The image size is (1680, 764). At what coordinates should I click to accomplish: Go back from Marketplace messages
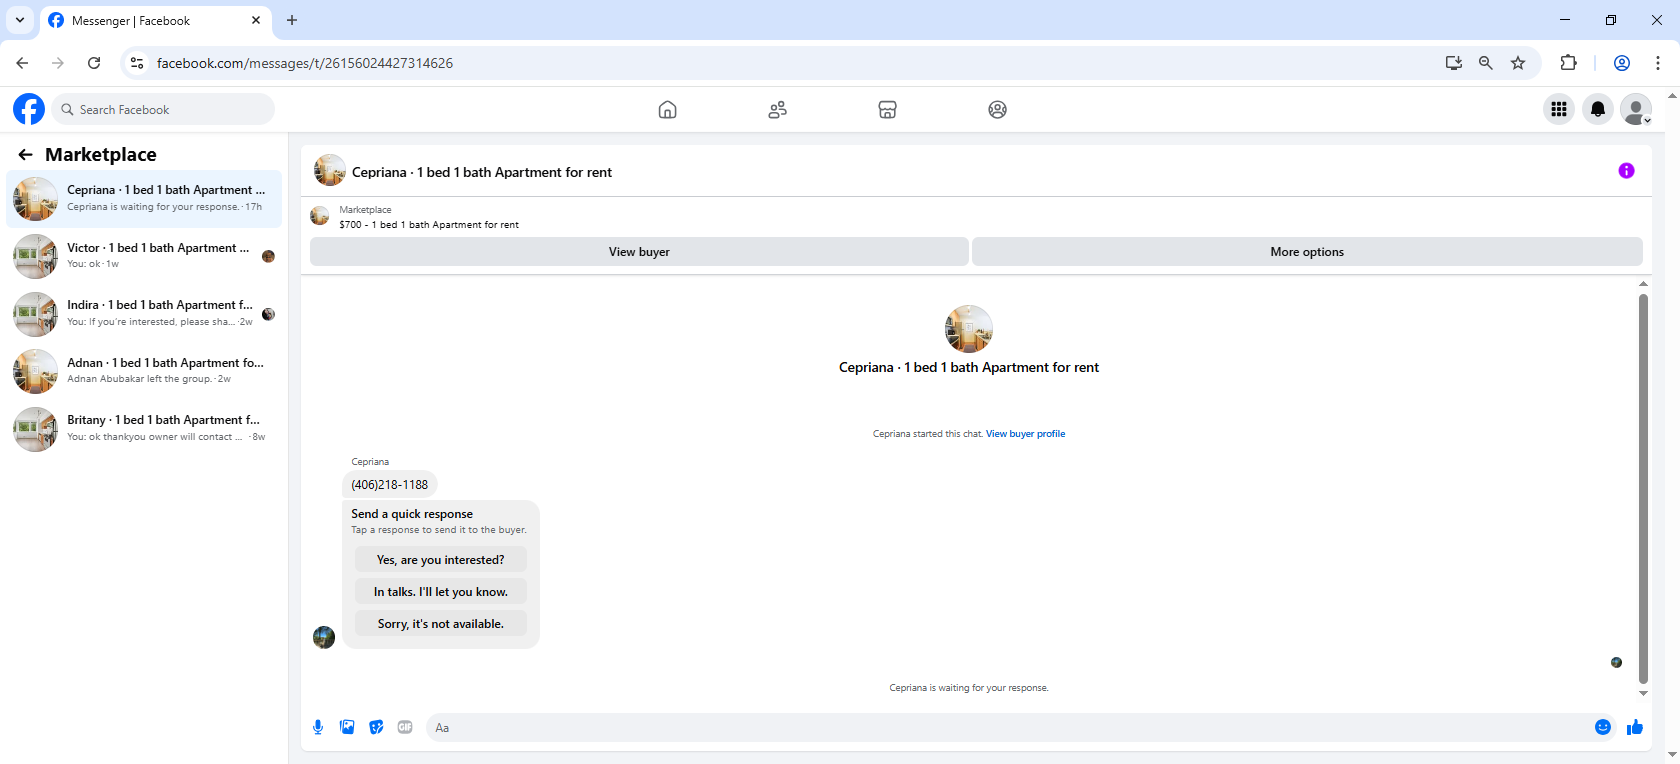[26, 154]
